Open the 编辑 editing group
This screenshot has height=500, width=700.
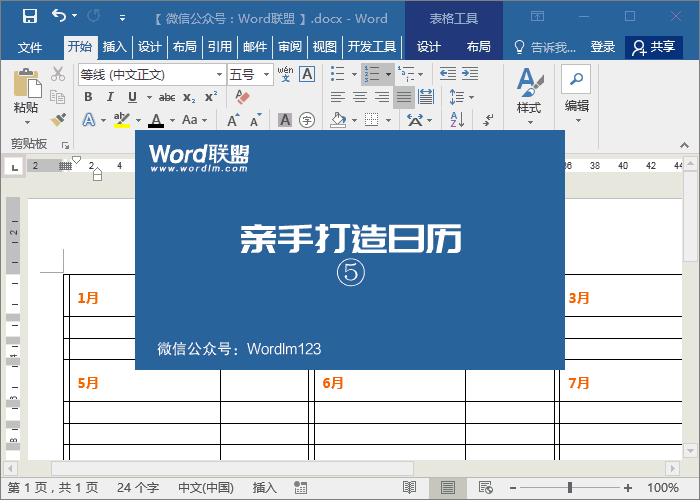tap(576, 95)
